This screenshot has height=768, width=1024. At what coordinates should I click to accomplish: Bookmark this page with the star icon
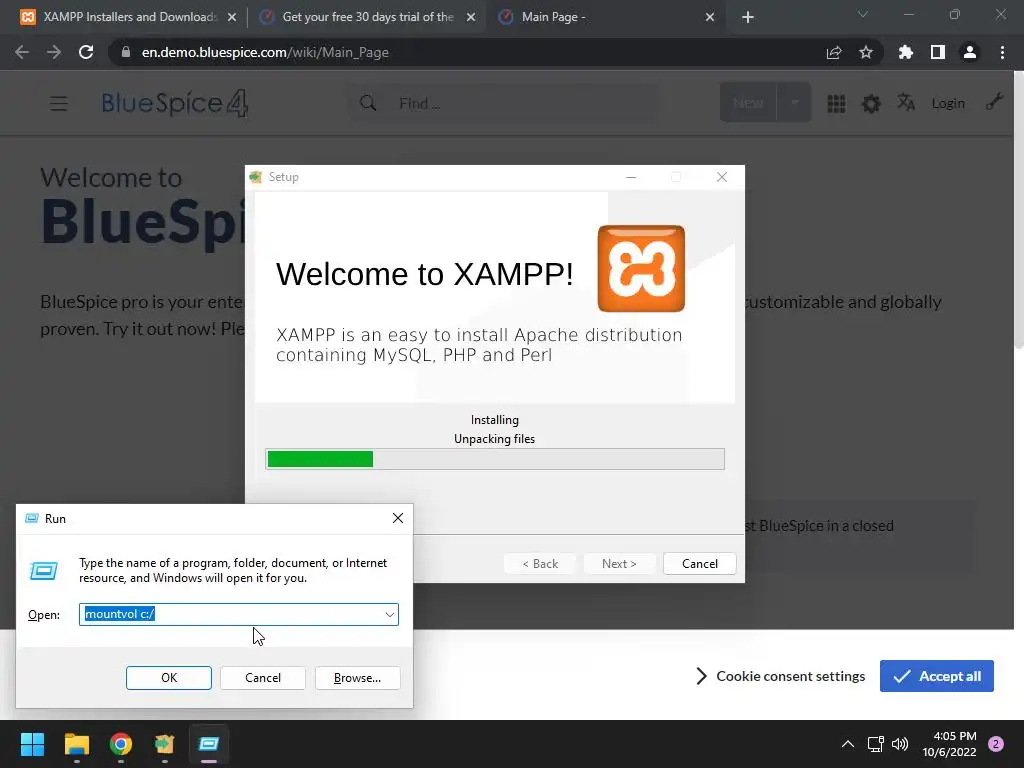866,52
